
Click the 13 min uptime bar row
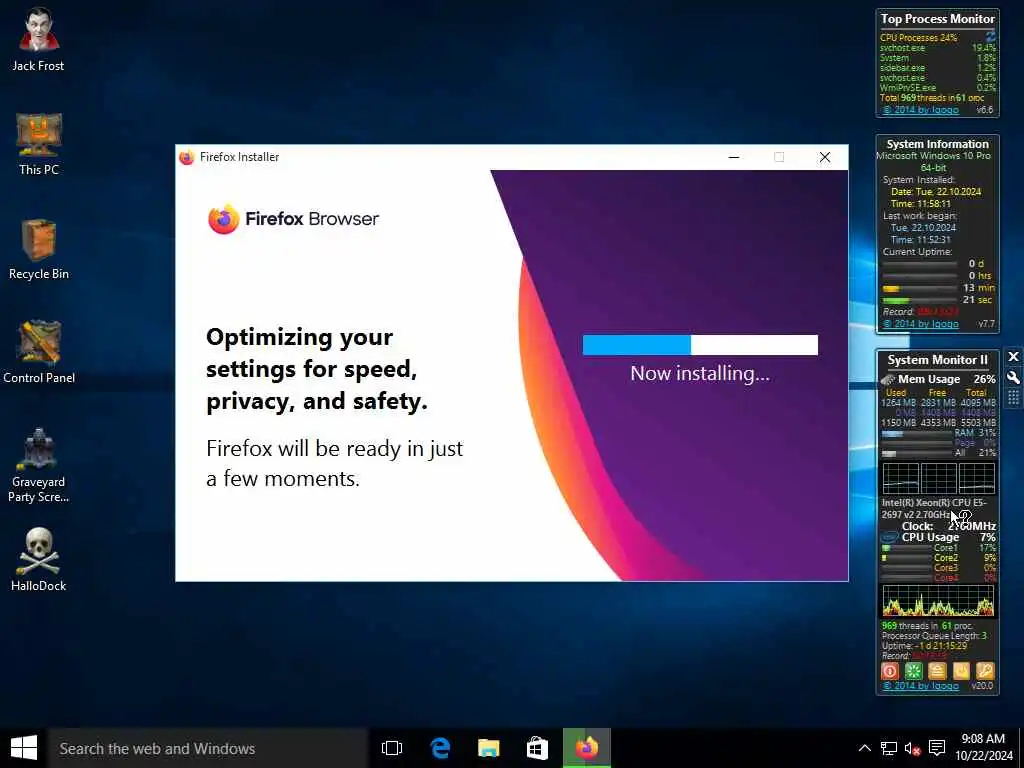pyautogui.click(x=938, y=288)
